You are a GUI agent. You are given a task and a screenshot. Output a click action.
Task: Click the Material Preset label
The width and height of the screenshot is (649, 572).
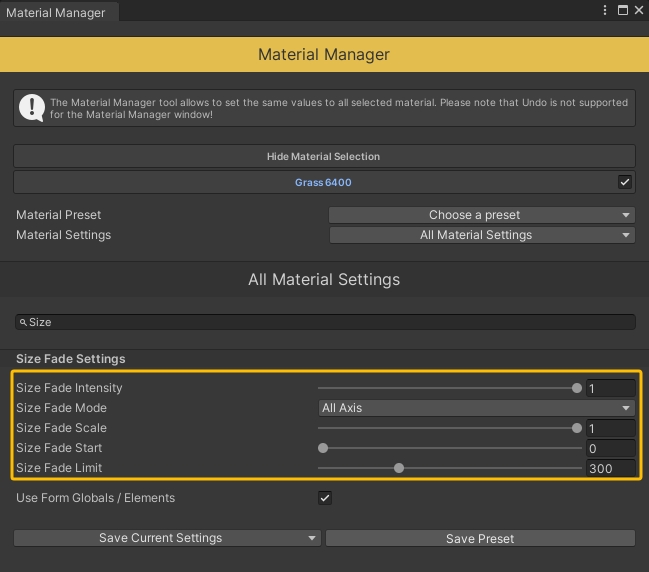click(58, 215)
